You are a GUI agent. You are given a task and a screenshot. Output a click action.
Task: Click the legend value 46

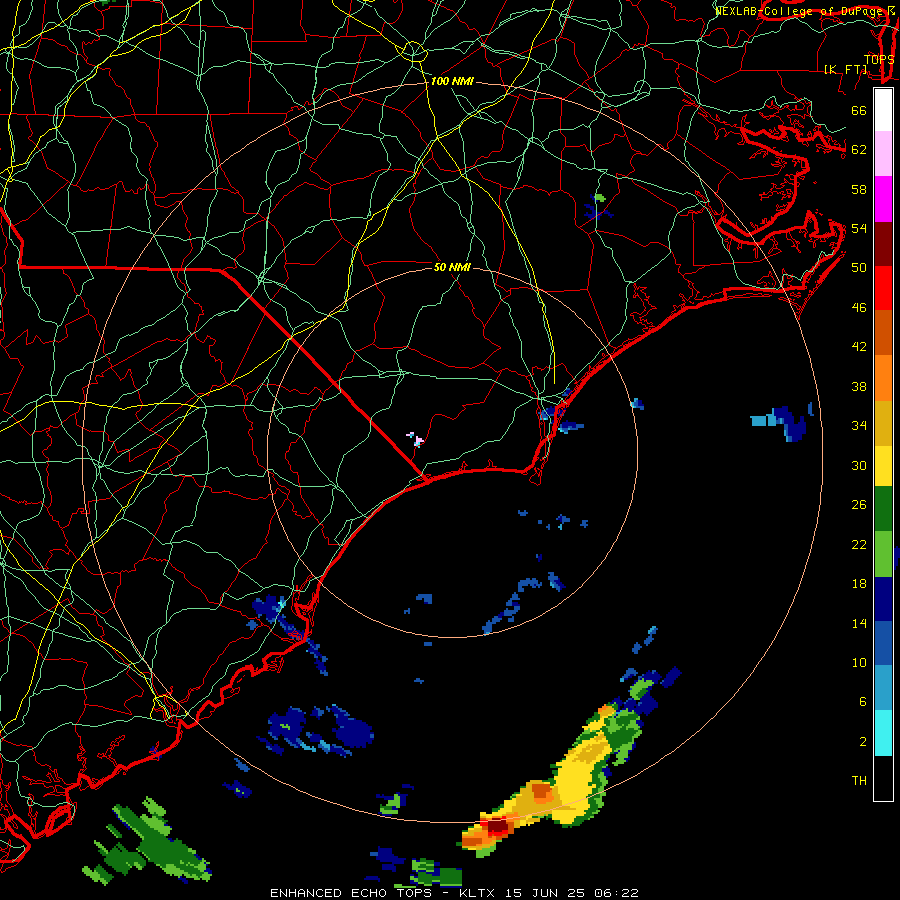(859, 308)
